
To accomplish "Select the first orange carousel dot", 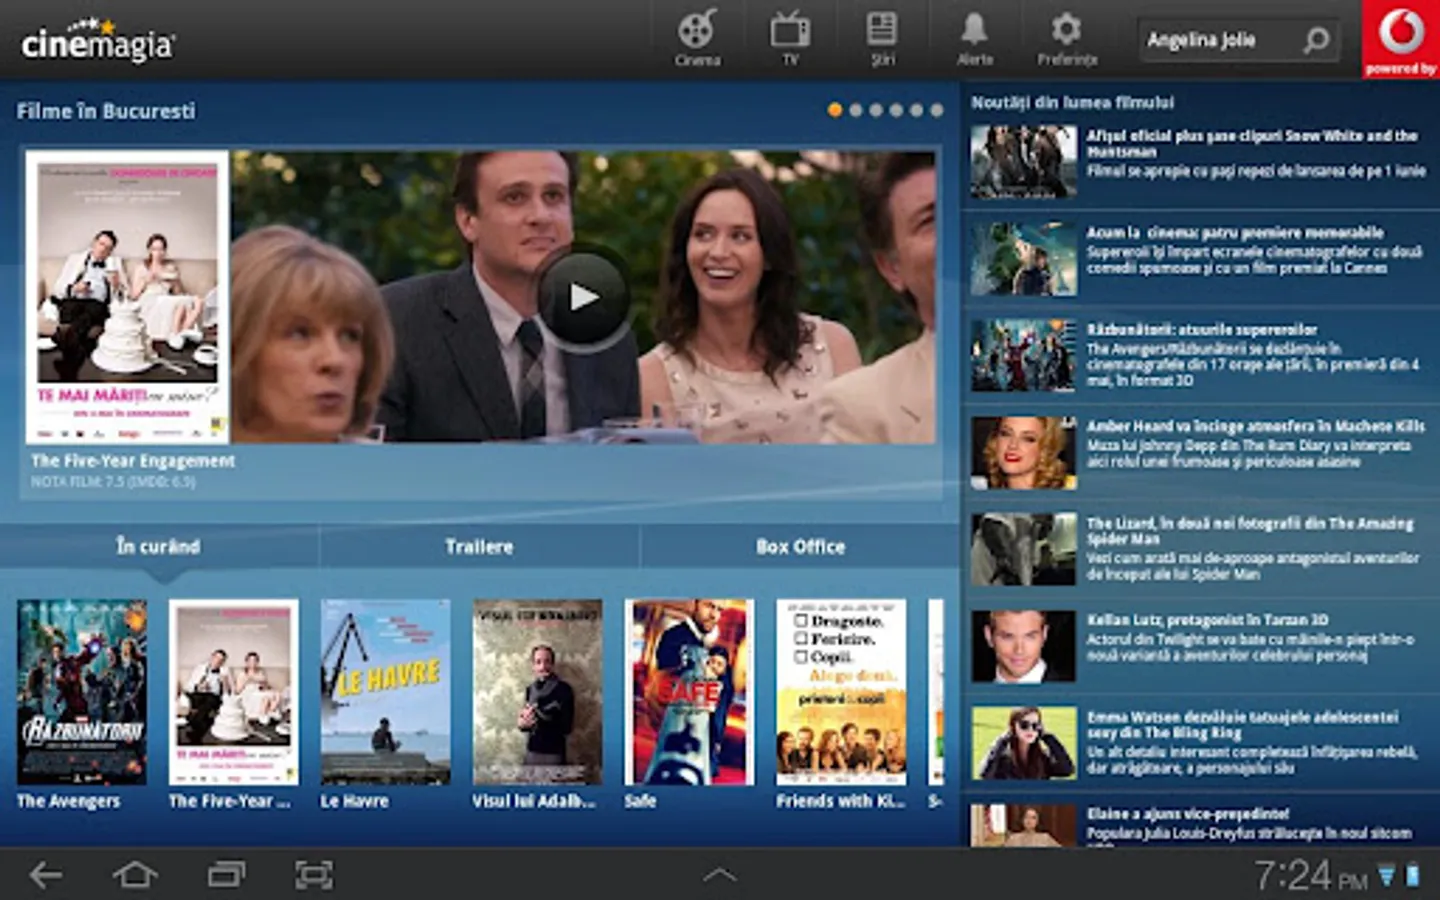I will point(835,110).
